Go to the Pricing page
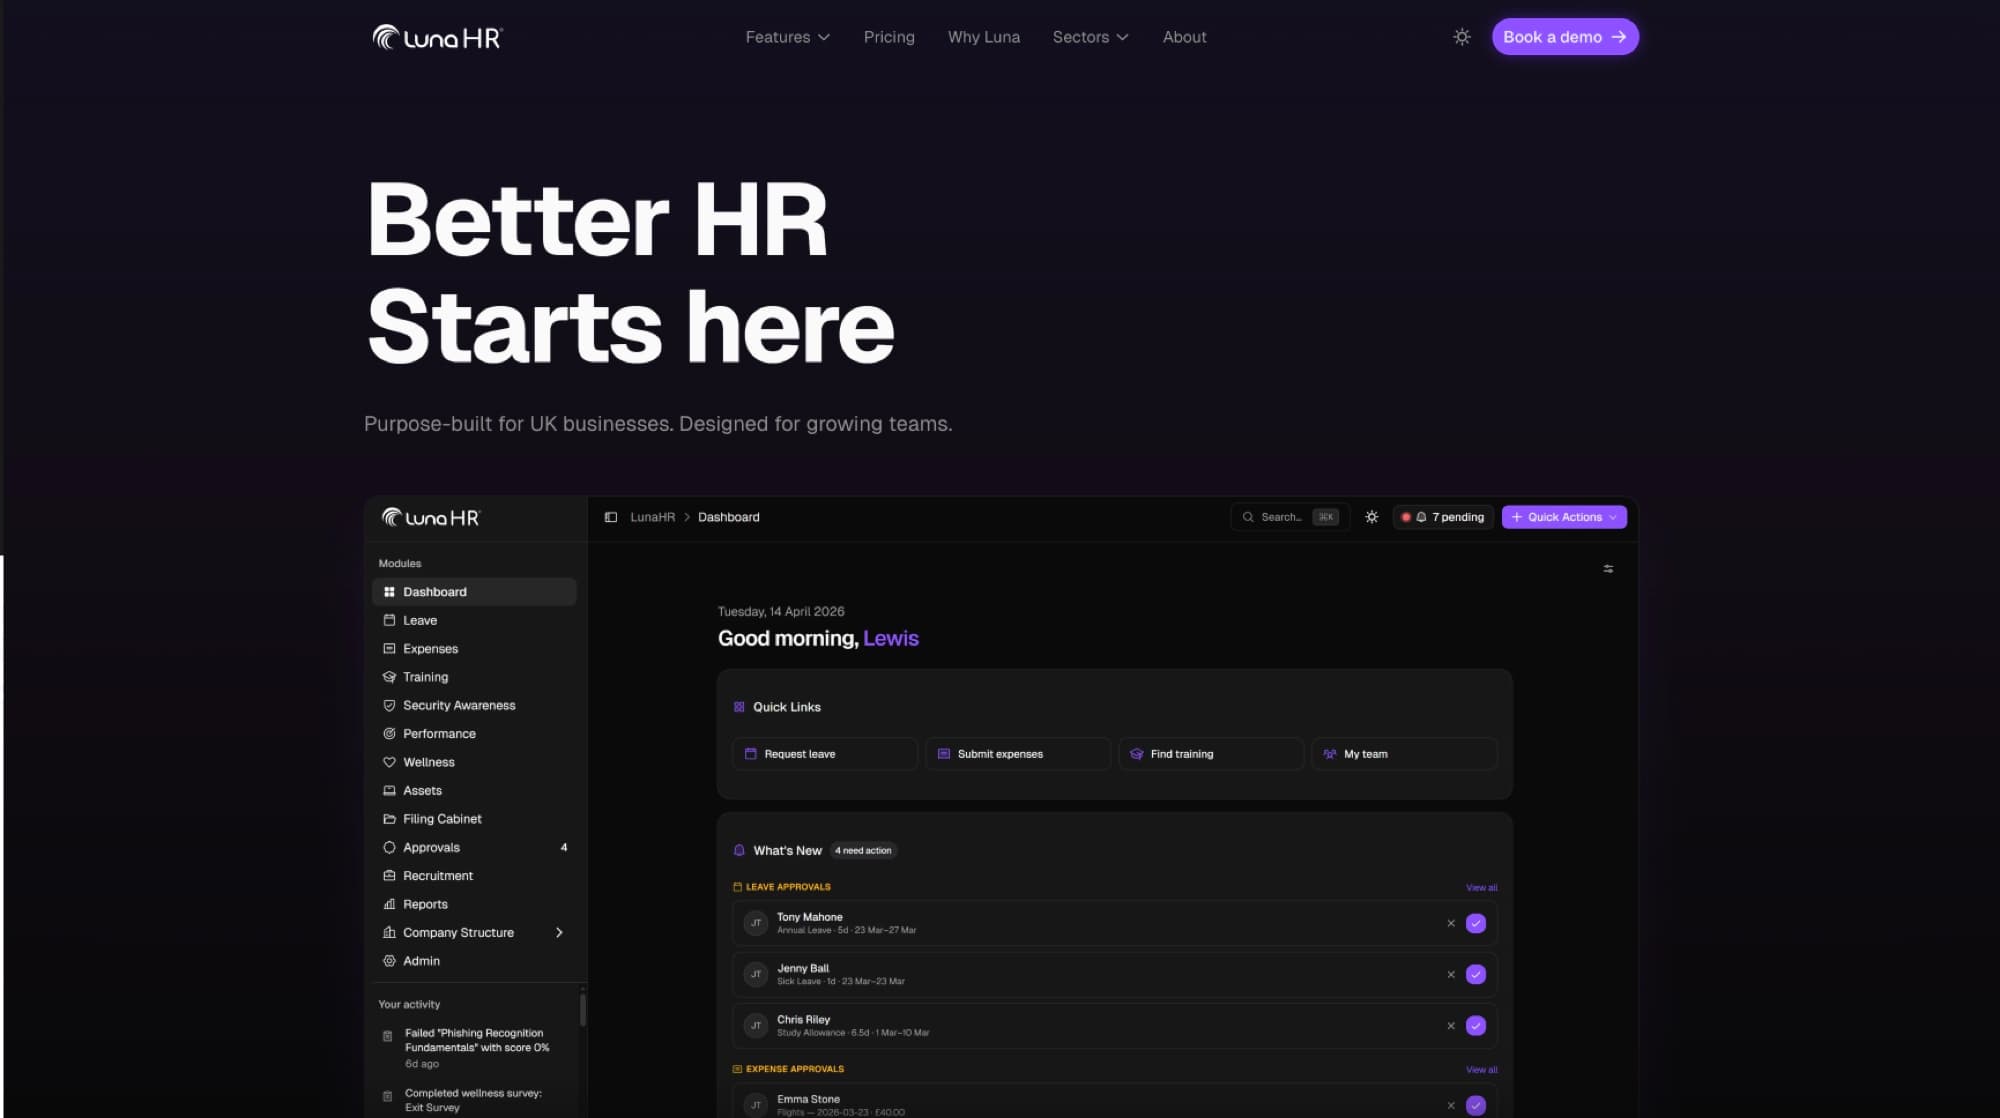The width and height of the screenshot is (2000, 1118). 889,37
